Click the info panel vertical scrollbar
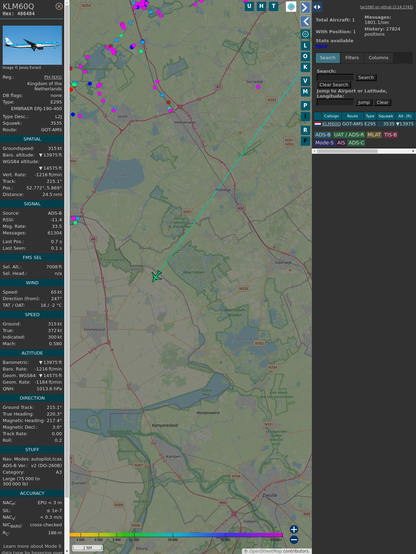Screen dimensions: 416x554 click(67, 277)
